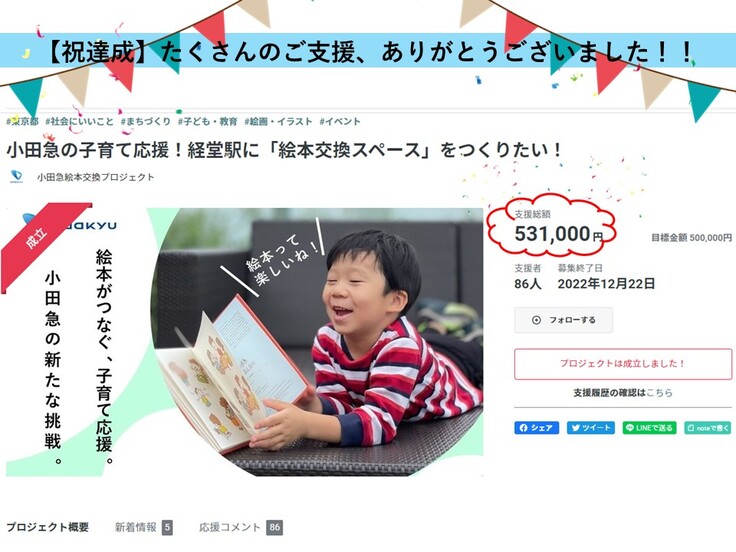The image size is (736, 552).
Task: Select the #社会にいいこと hashtag
Action: pos(79,122)
